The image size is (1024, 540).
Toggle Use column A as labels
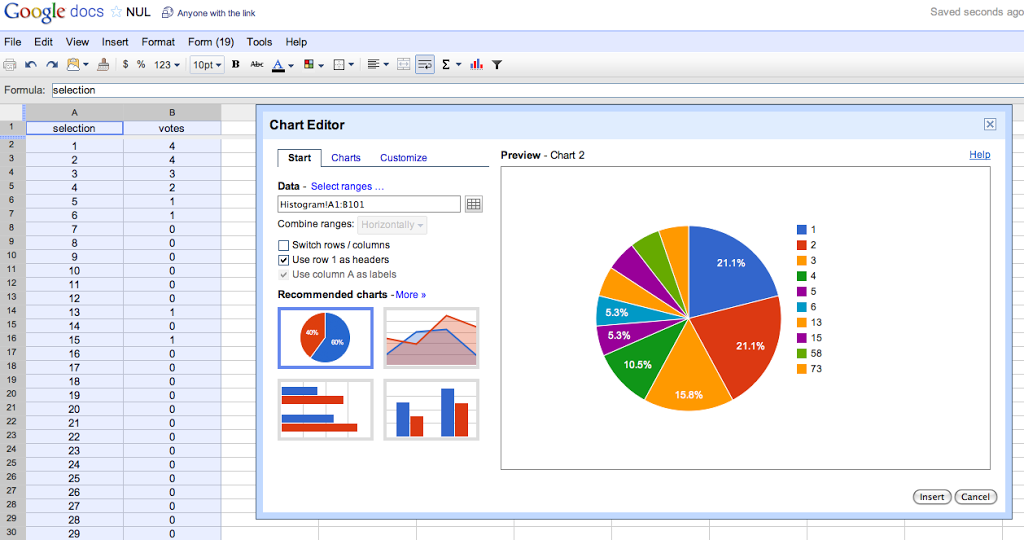pos(283,275)
